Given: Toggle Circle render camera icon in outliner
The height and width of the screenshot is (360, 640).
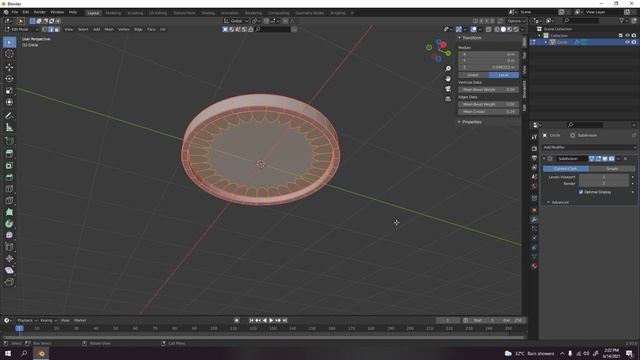Looking at the screenshot, I should (633, 42).
